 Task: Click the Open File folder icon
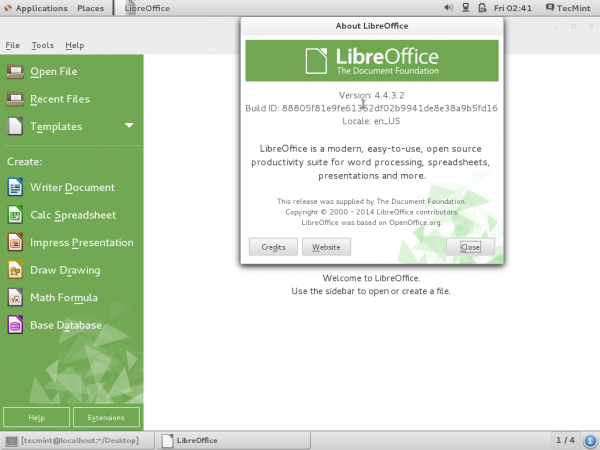pyautogui.click(x=15, y=72)
